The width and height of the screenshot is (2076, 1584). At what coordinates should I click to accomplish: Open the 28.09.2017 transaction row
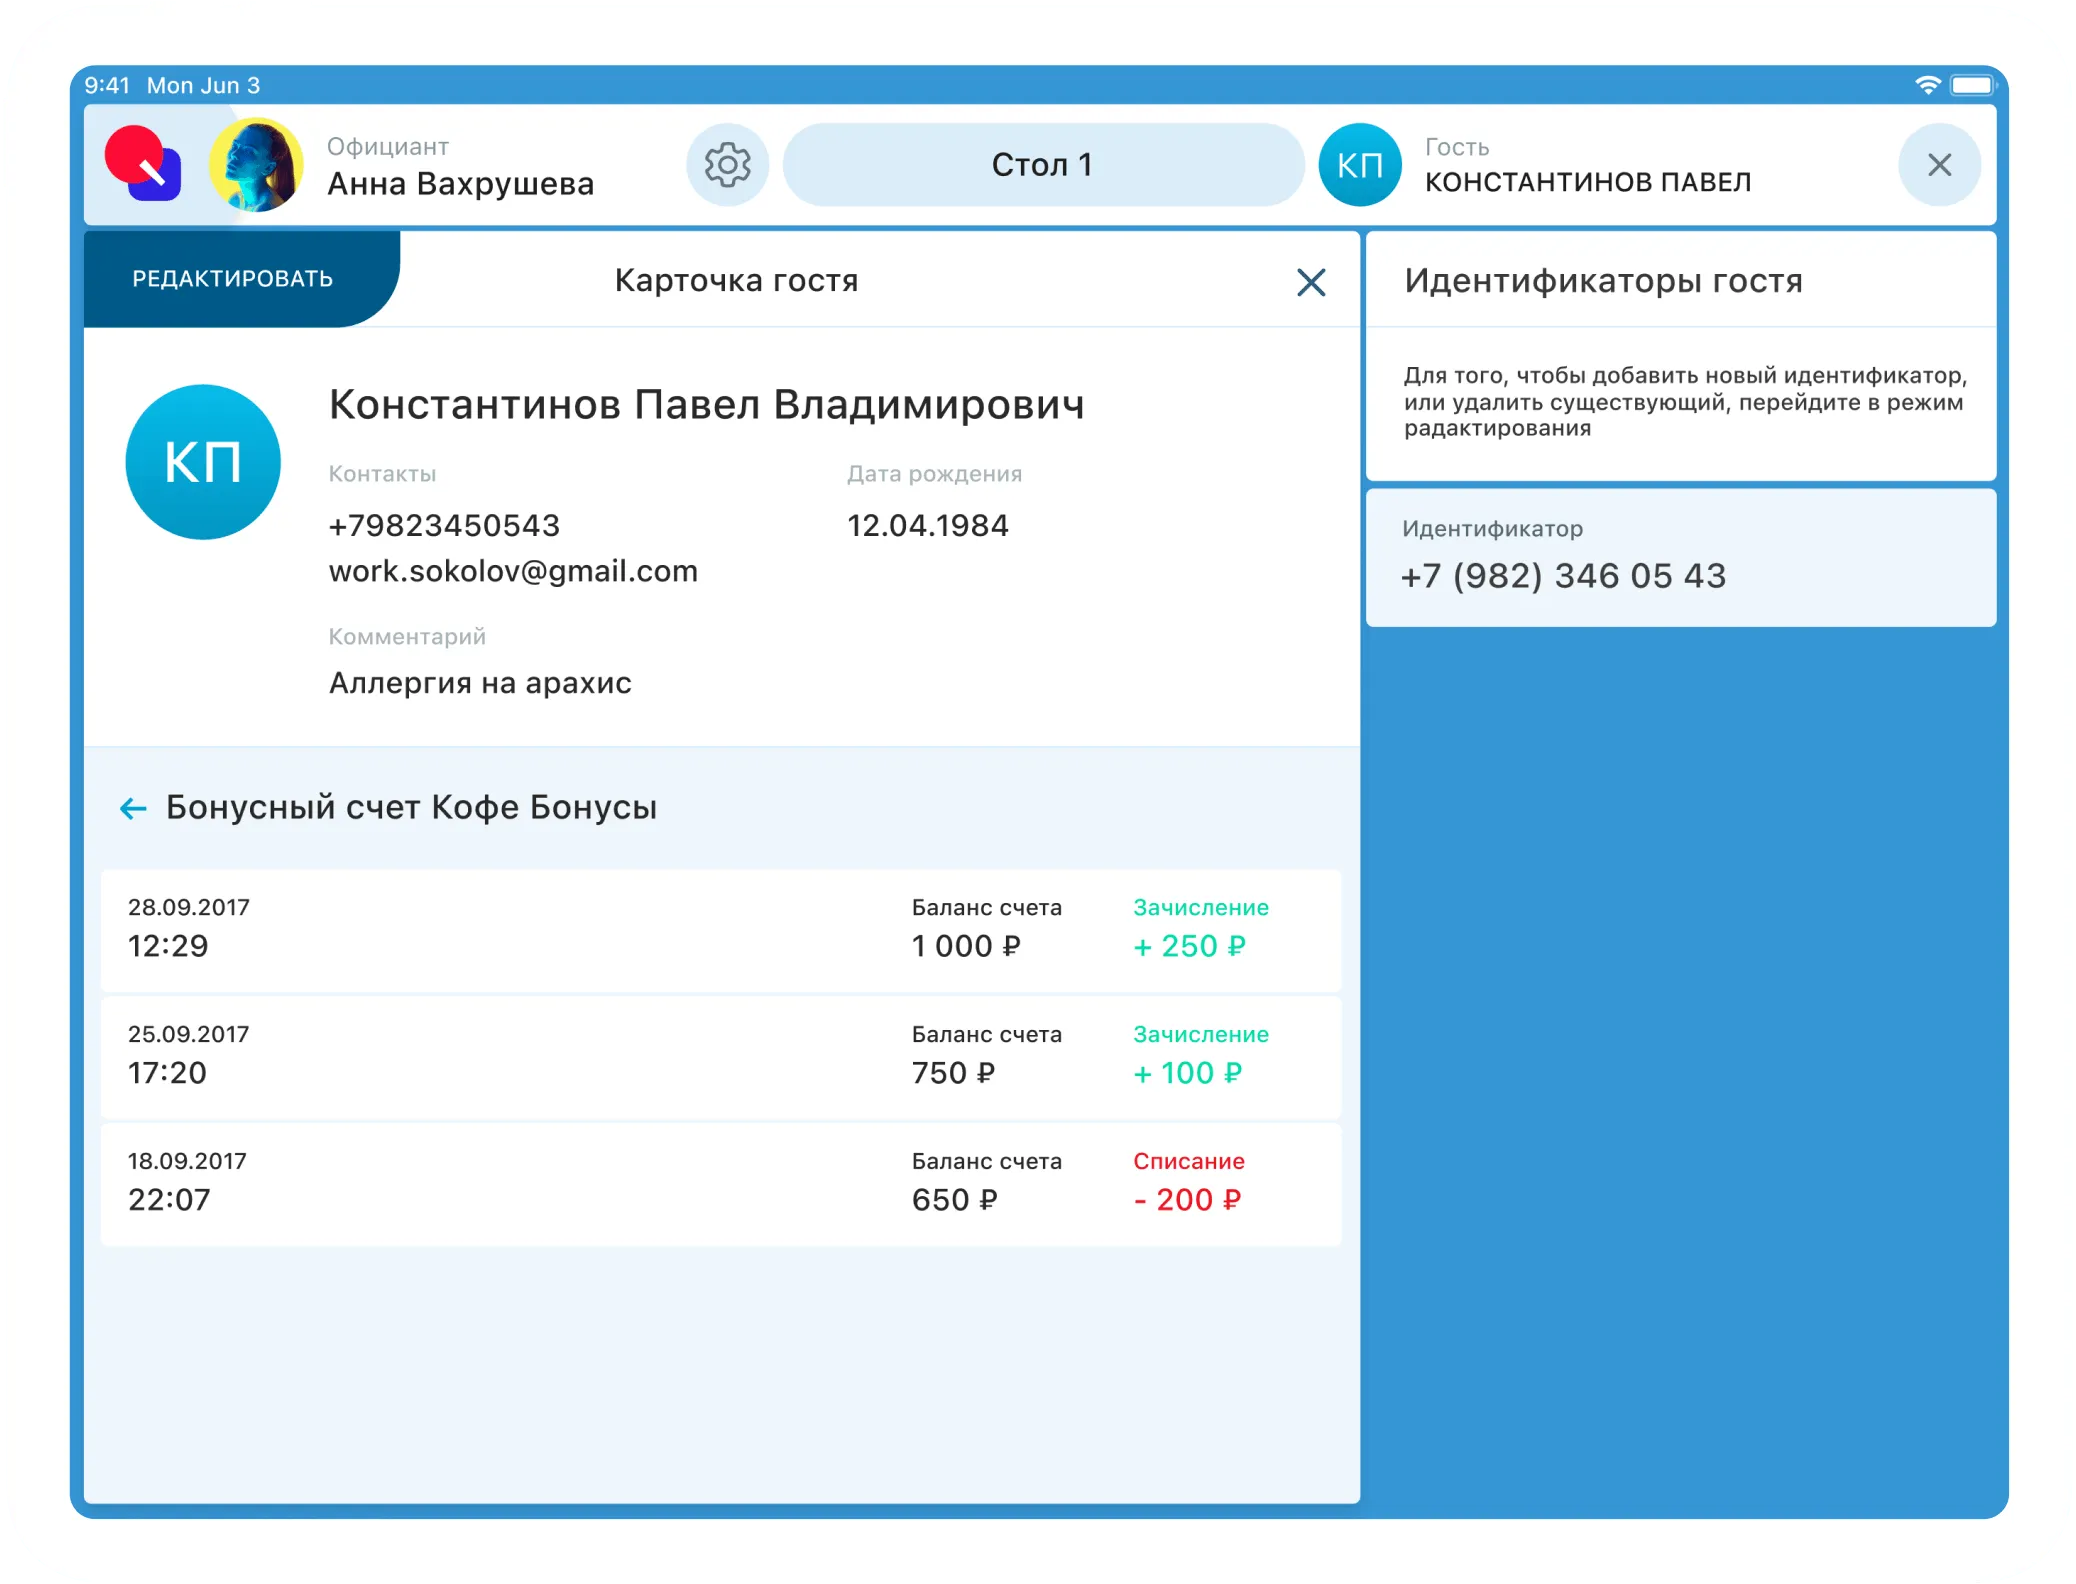(x=720, y=930)
